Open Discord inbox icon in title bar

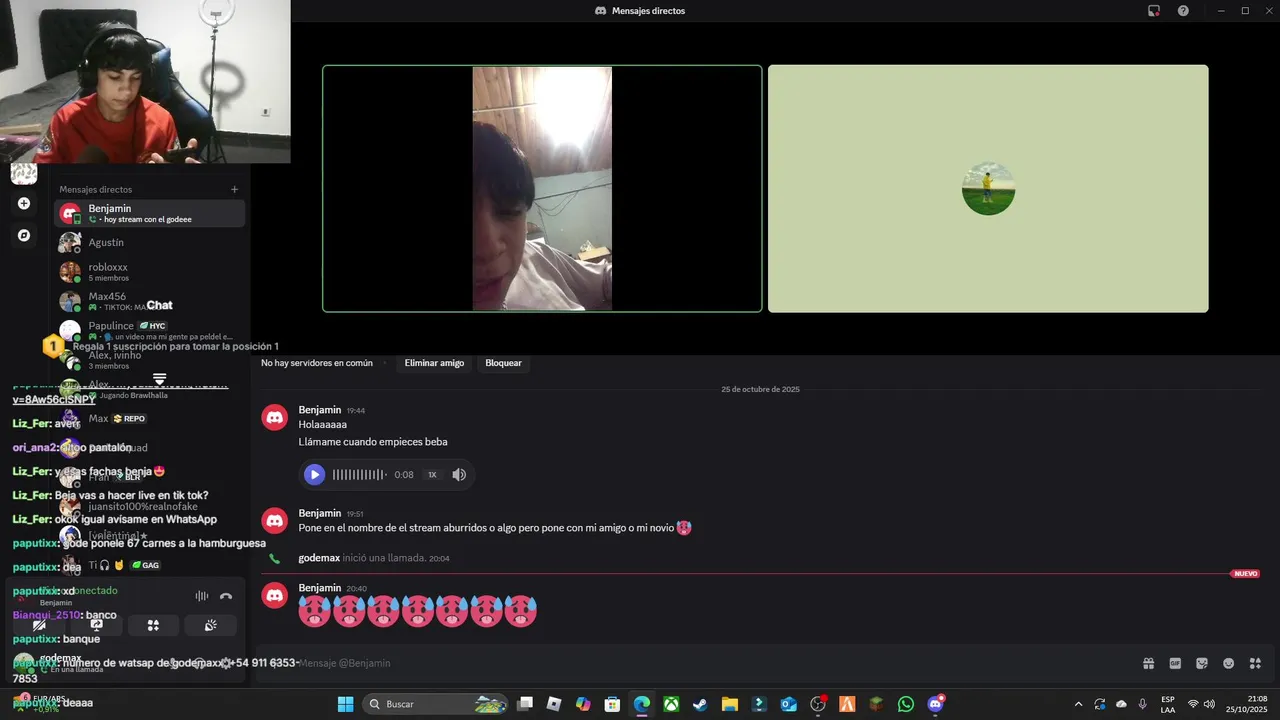(x=1154, y=11)
